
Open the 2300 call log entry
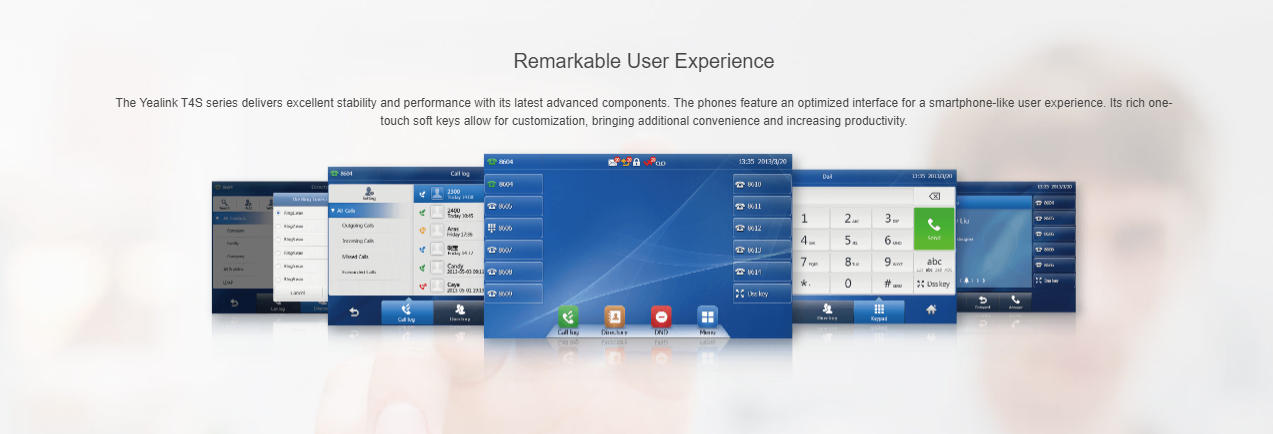tap(449, 193)
